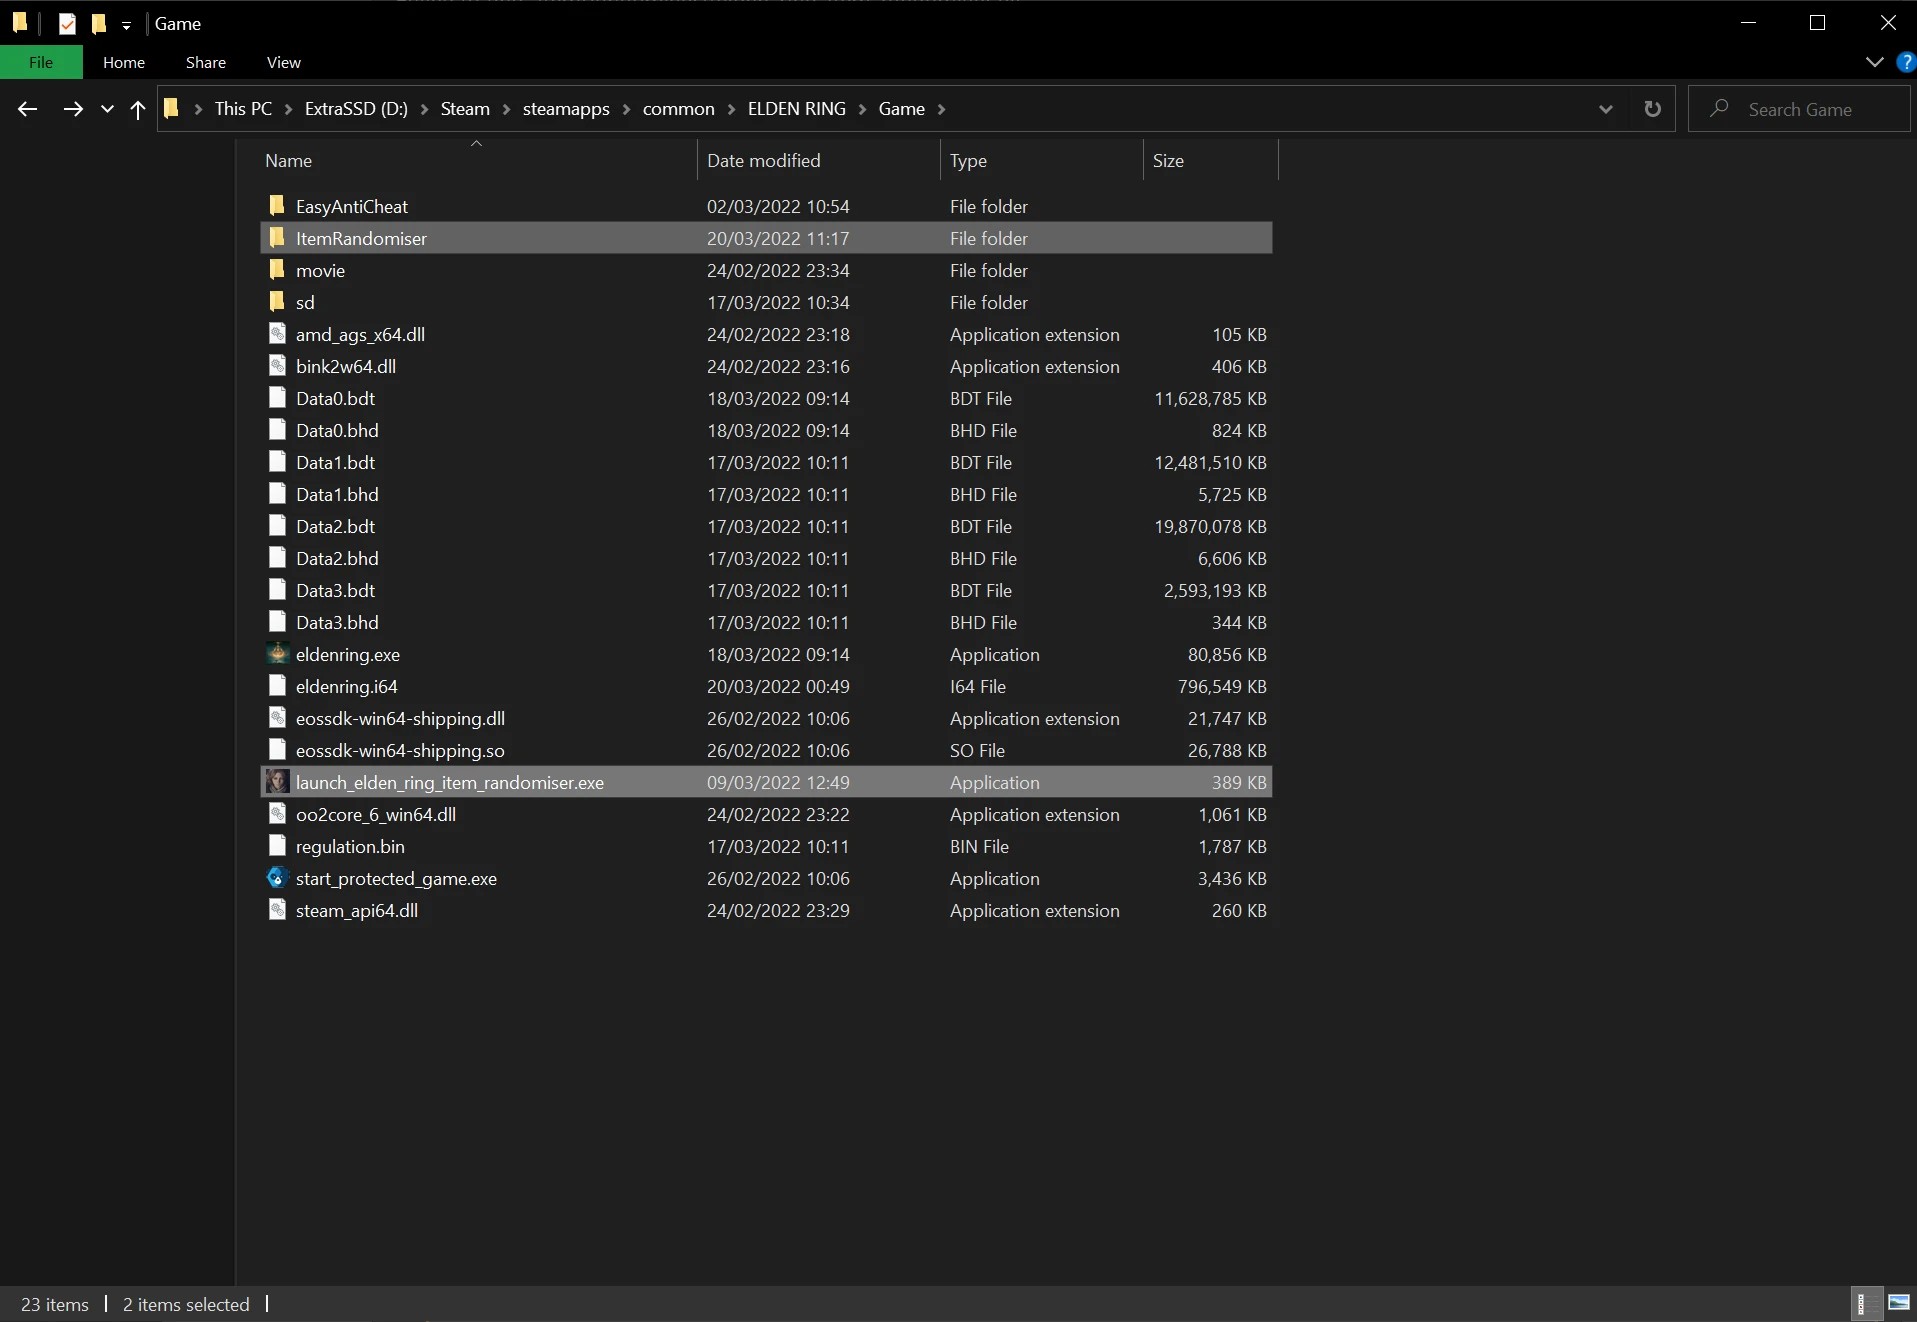Viewport: 1917px width, 1322px height.
Task: Click the Search Game input field
Action: point(1799,109)
